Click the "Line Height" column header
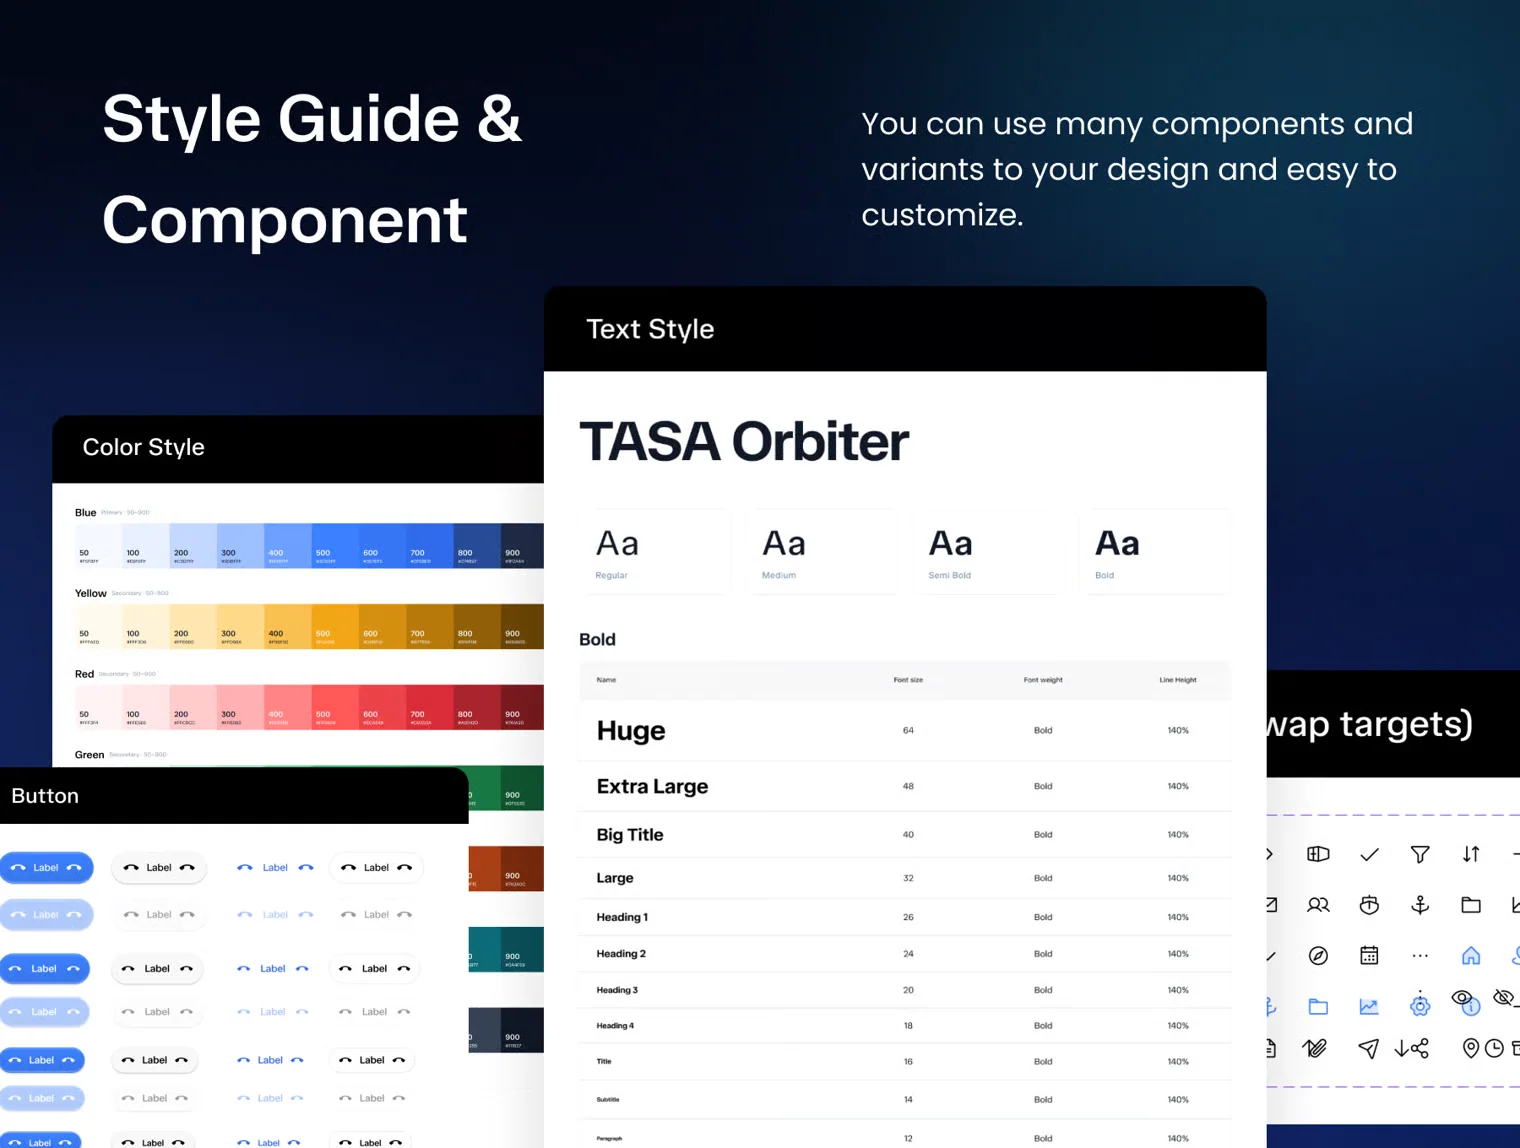 [1178, 680]
